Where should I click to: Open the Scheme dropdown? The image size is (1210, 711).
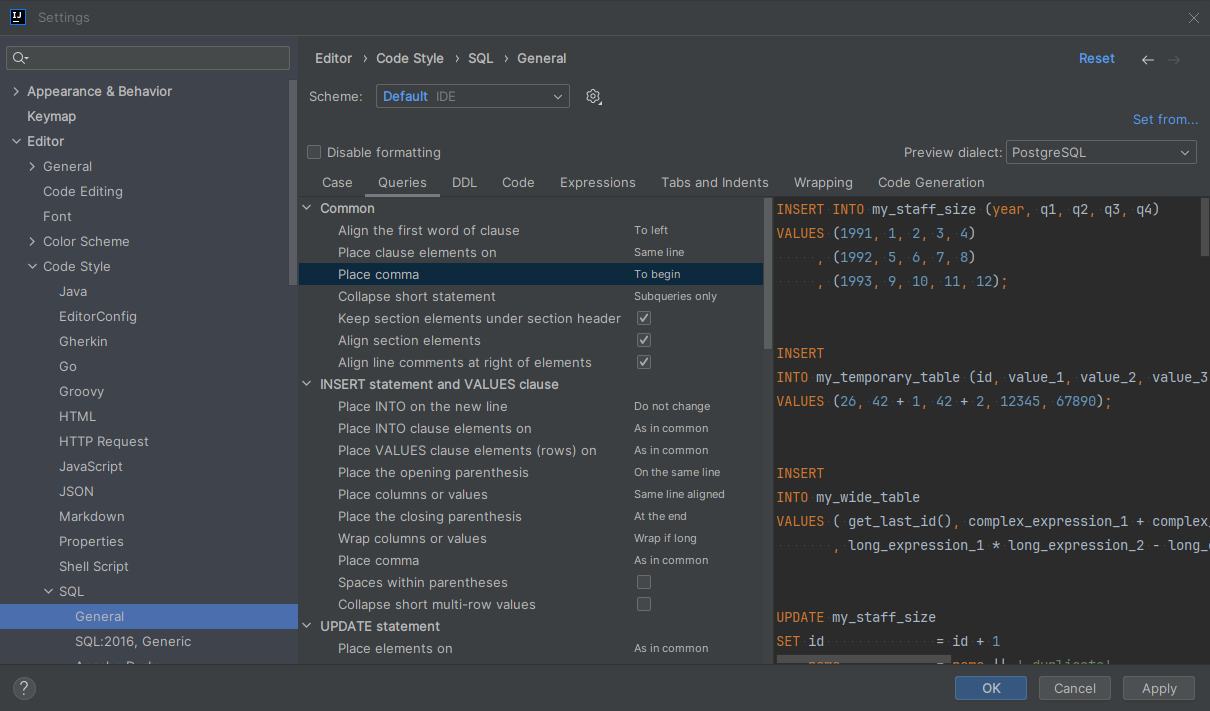pos(473,96)
